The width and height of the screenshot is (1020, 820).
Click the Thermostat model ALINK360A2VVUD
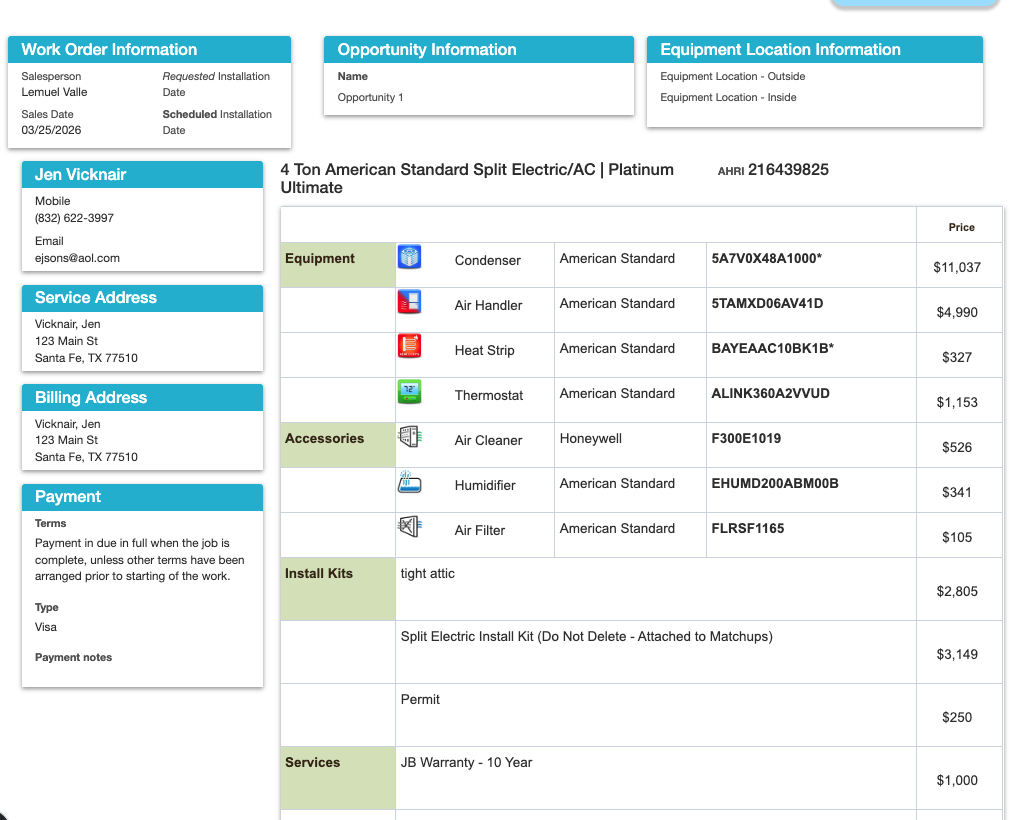(770, 393)
